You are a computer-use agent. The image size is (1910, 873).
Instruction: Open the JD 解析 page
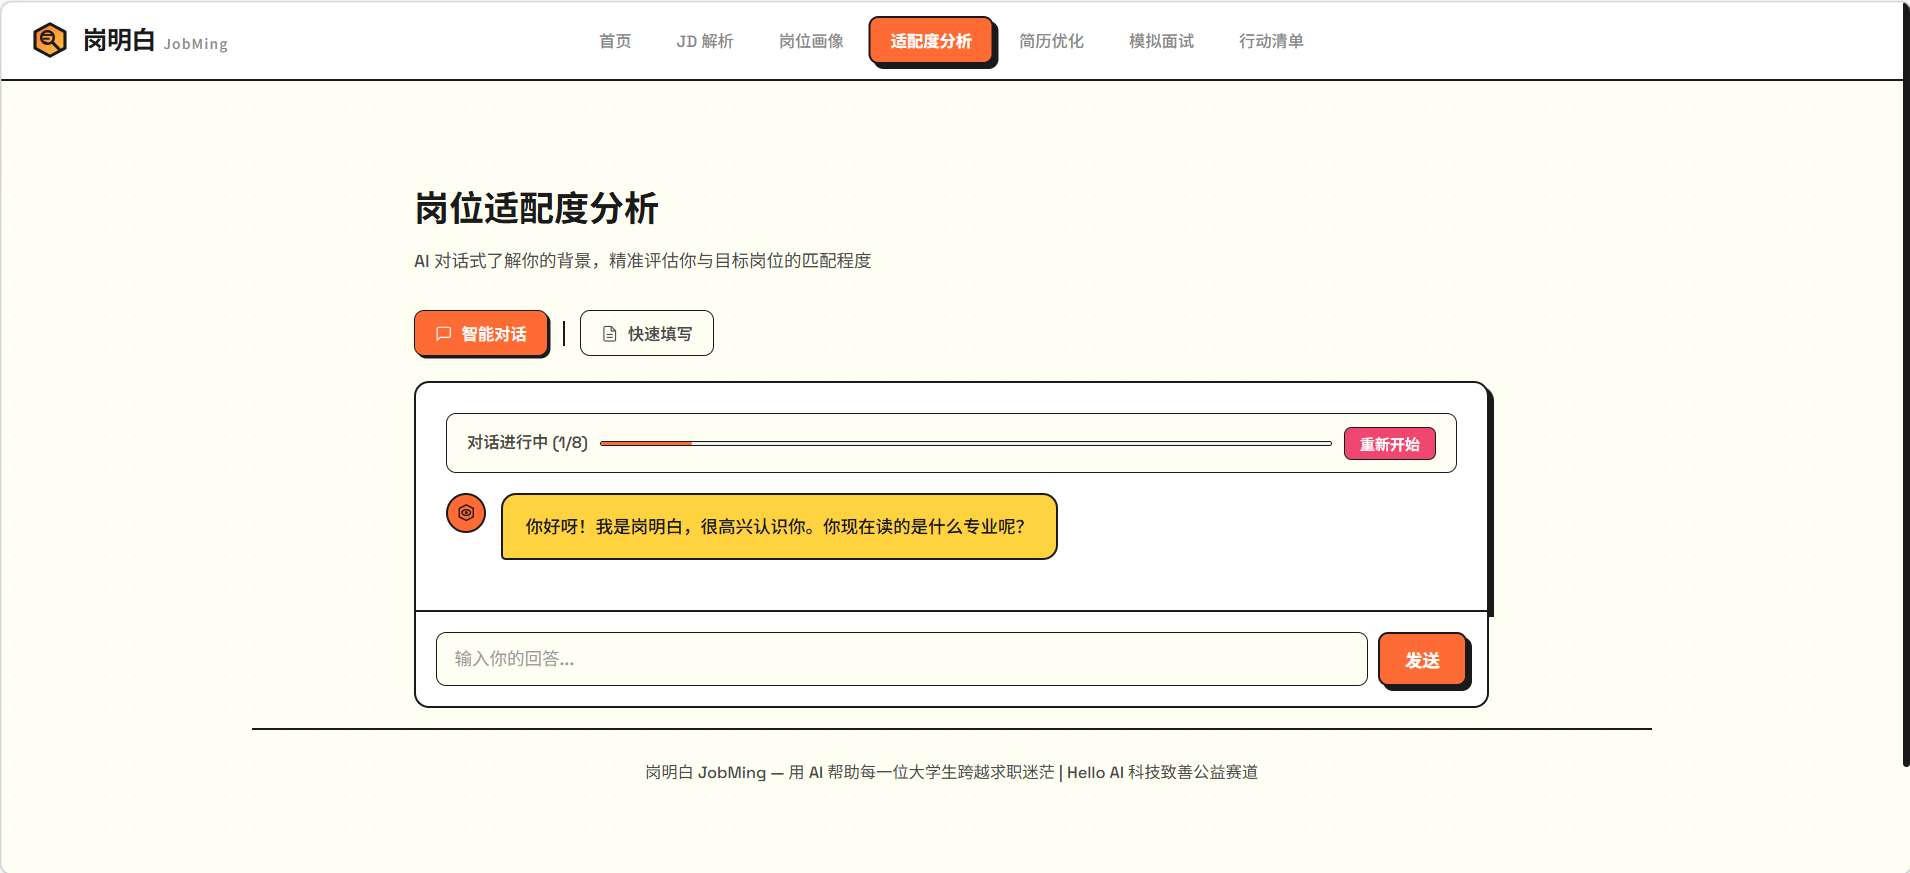pos(704,41)
